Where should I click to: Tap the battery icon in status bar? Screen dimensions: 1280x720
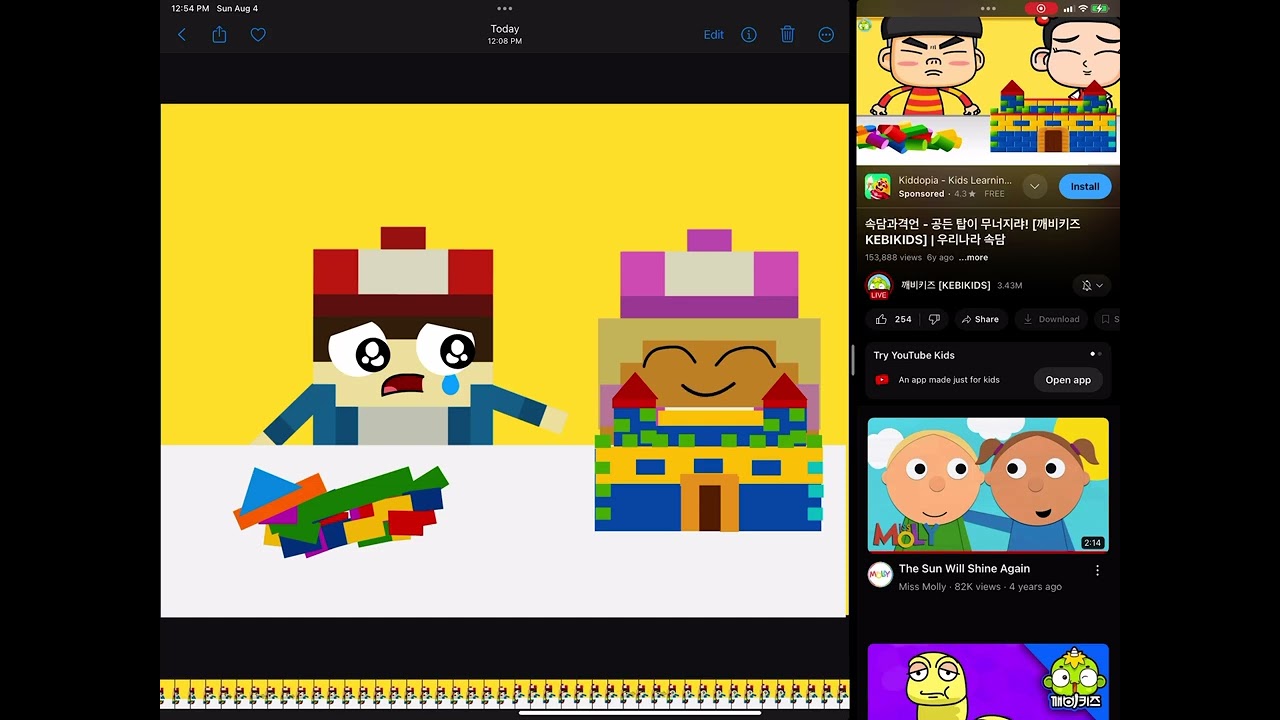(1101, 8)
